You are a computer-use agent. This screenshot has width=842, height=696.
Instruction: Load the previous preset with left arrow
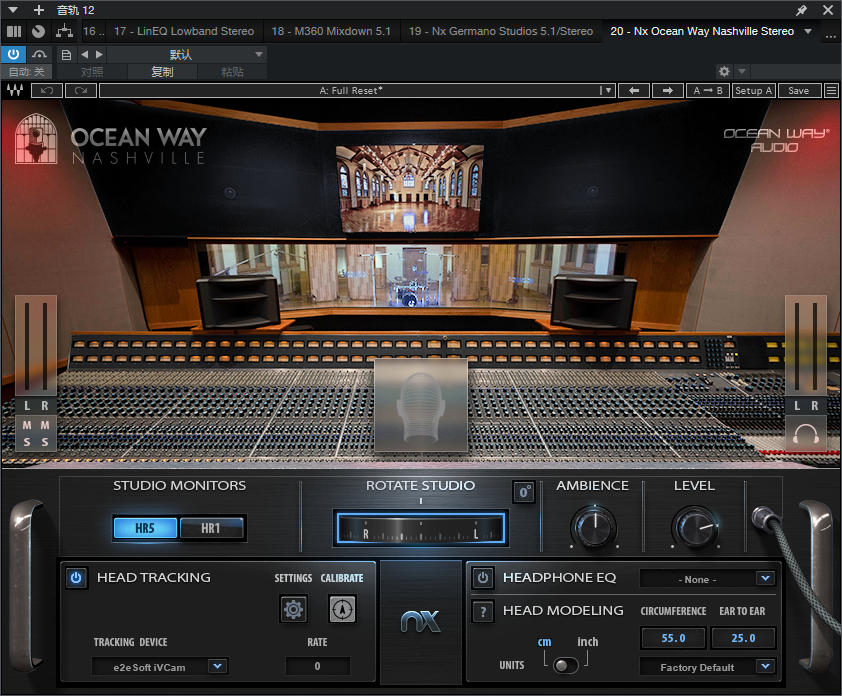tap(634, 91)
